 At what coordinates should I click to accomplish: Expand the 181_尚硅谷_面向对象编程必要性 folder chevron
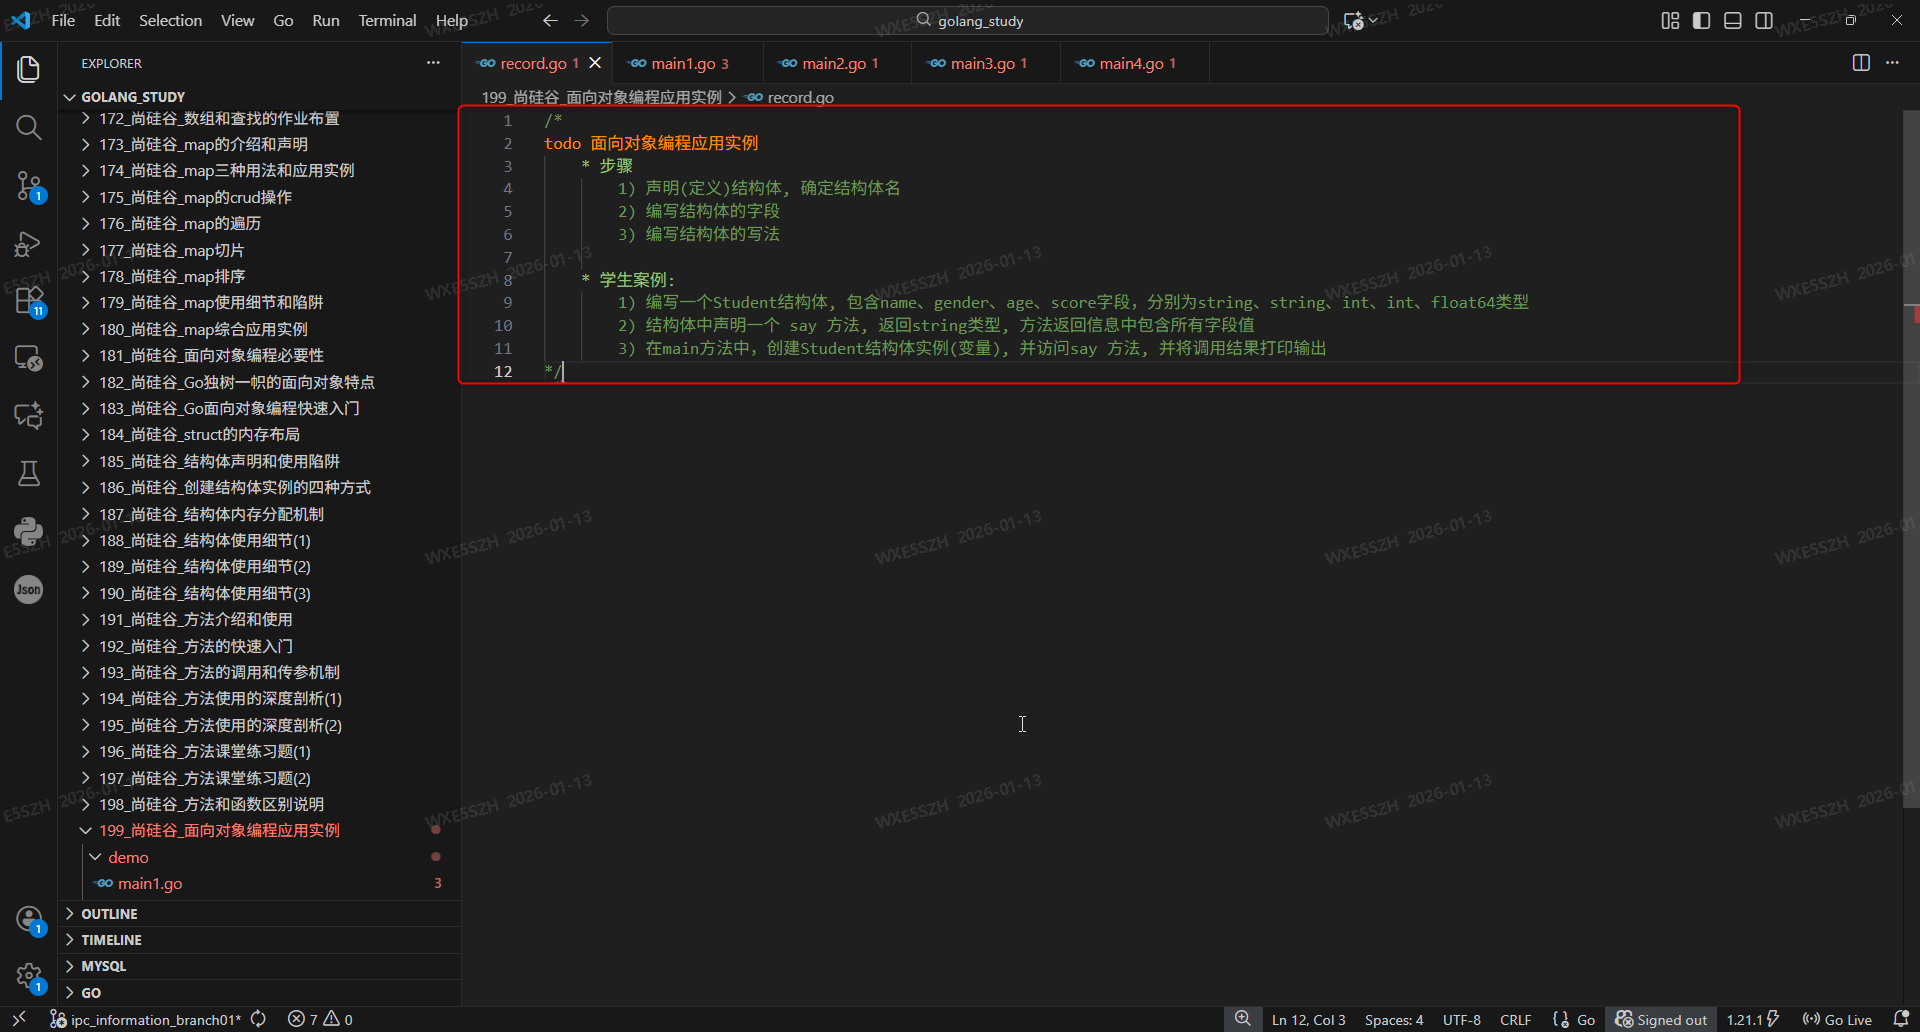click(x=86, y=356)
